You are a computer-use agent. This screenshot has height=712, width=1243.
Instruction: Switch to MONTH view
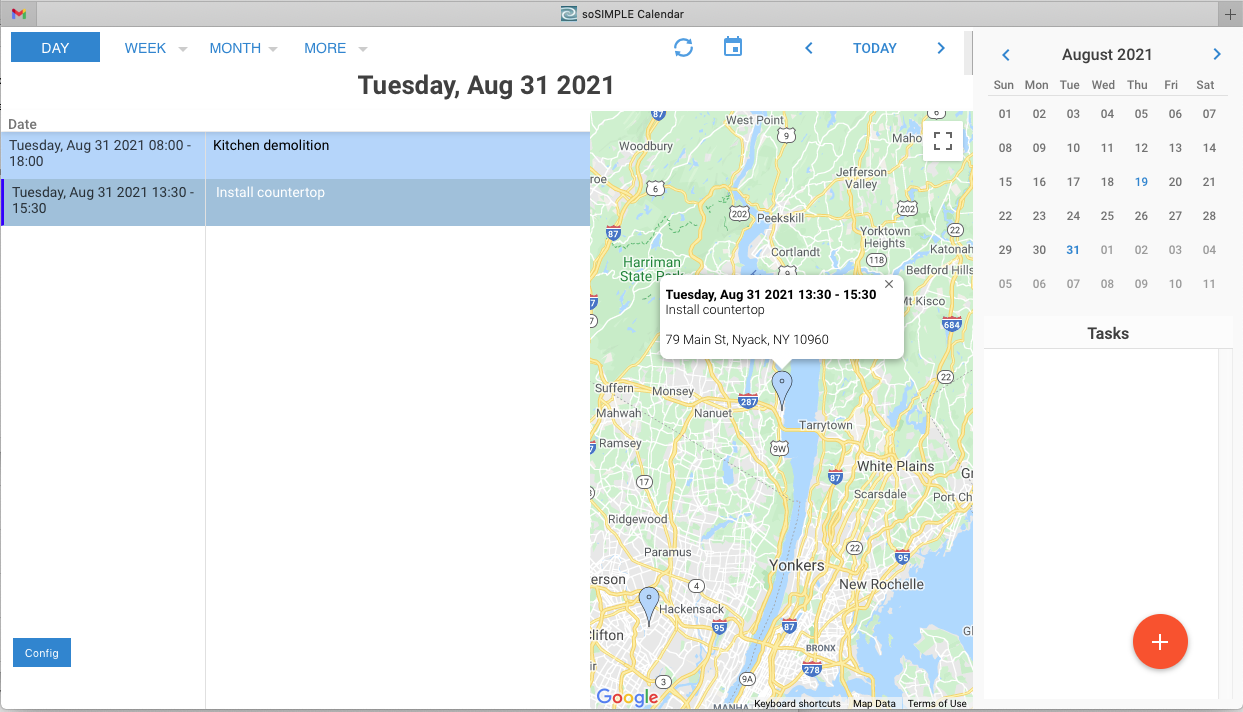click(x=235, y=48)
